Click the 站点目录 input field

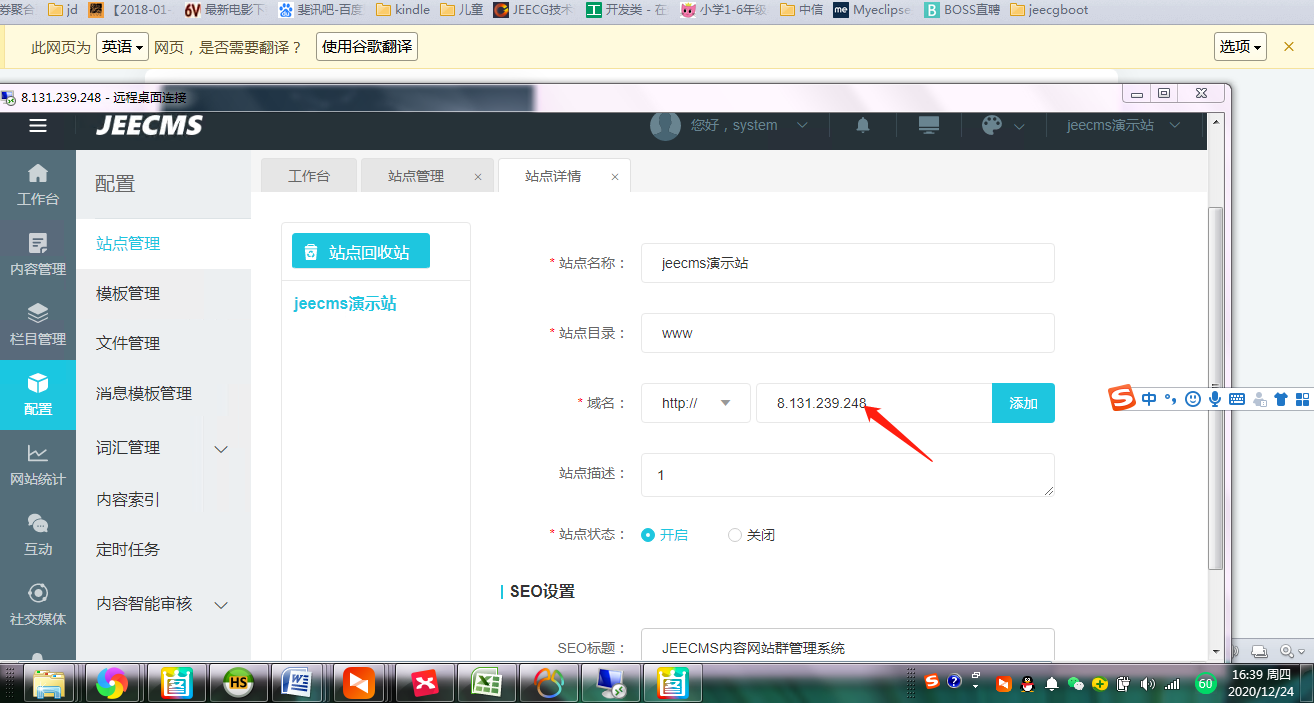pyautogui.click(x=848, y=333)
